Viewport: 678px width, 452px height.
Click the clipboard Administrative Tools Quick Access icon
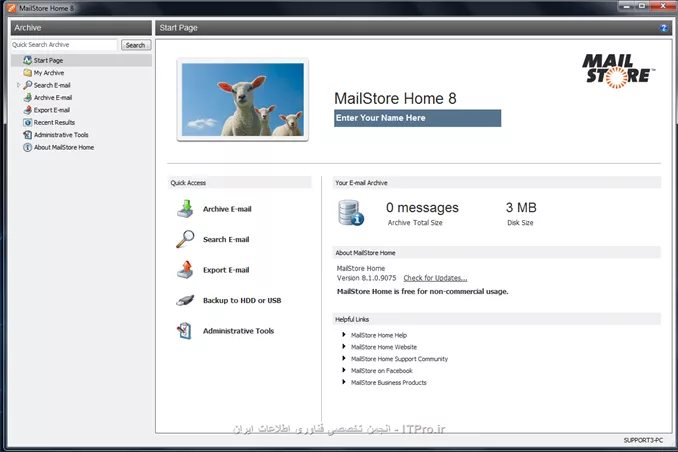coord(184,331)
